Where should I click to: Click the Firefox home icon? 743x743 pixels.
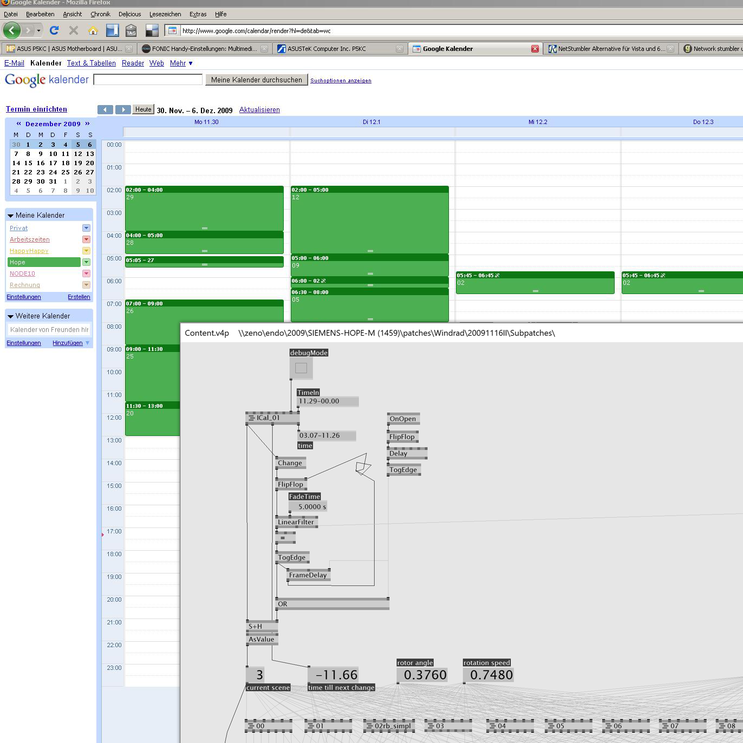point(93,31)
